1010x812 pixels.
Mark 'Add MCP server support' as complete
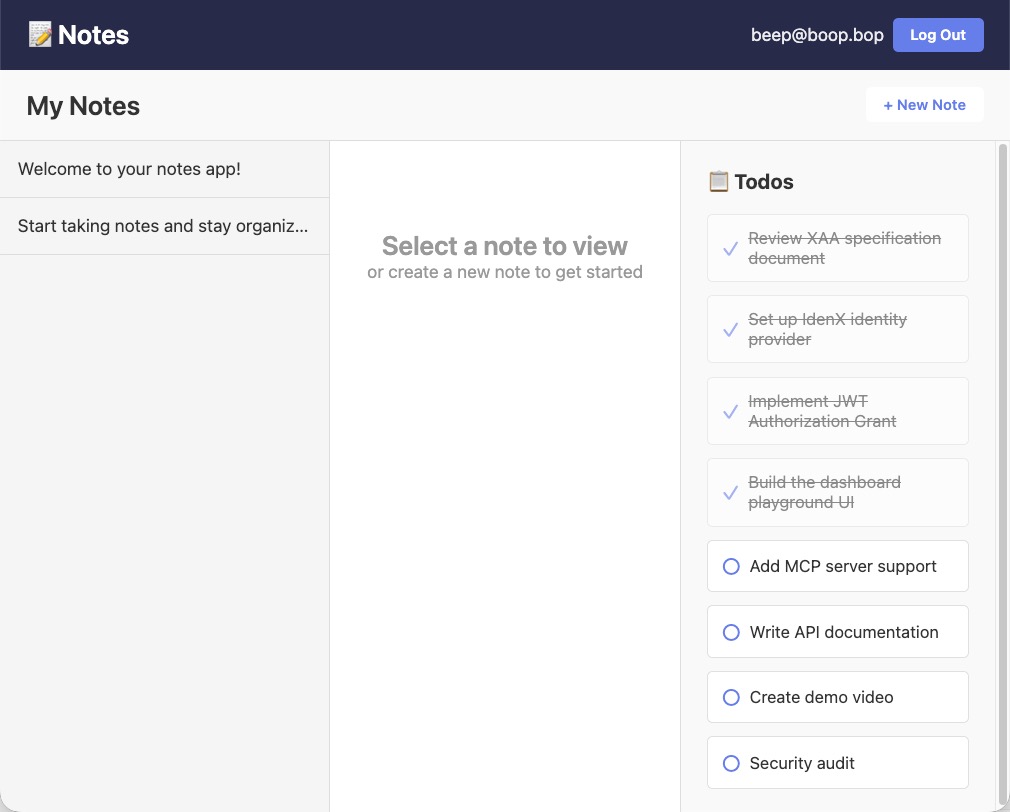[730, 566]
